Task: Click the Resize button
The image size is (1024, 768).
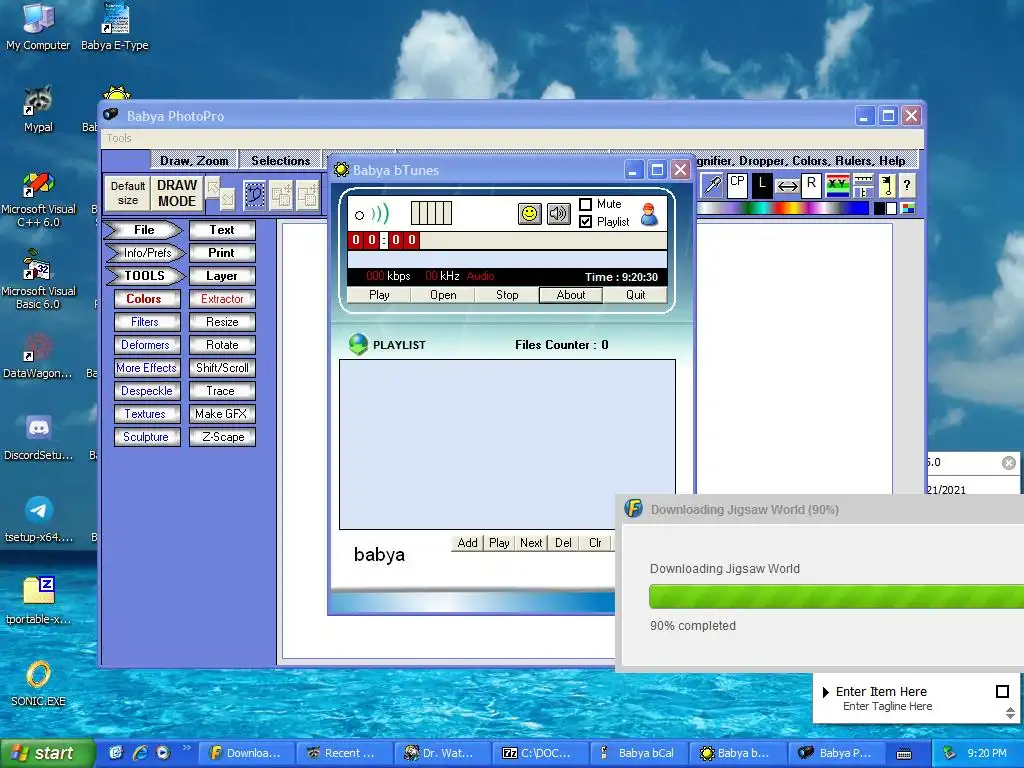Action: pyautogui.click(x=222, y=322)
